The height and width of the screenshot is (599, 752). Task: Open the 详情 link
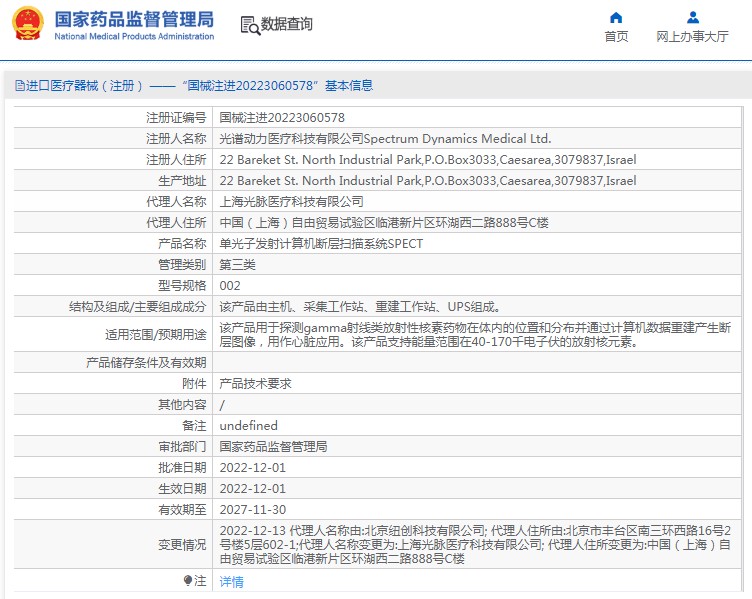click(231, 582)
